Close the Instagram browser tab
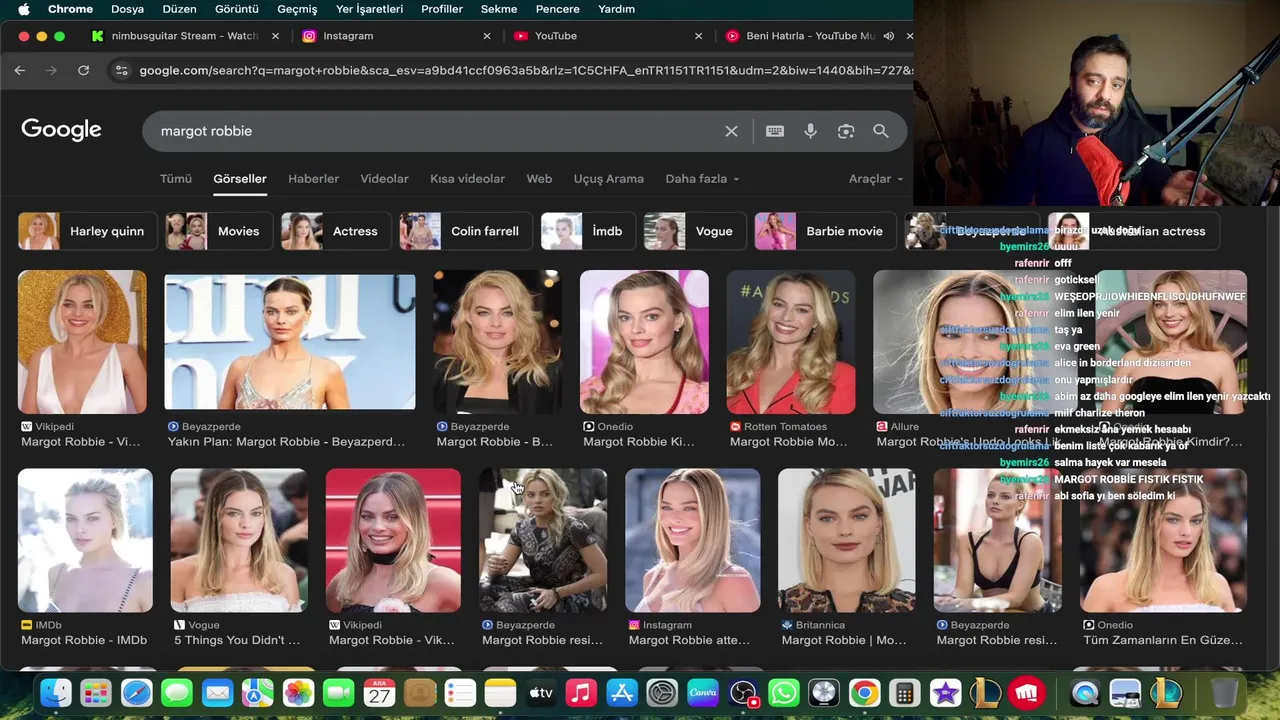1280x720 pixels. pos(487,36)
